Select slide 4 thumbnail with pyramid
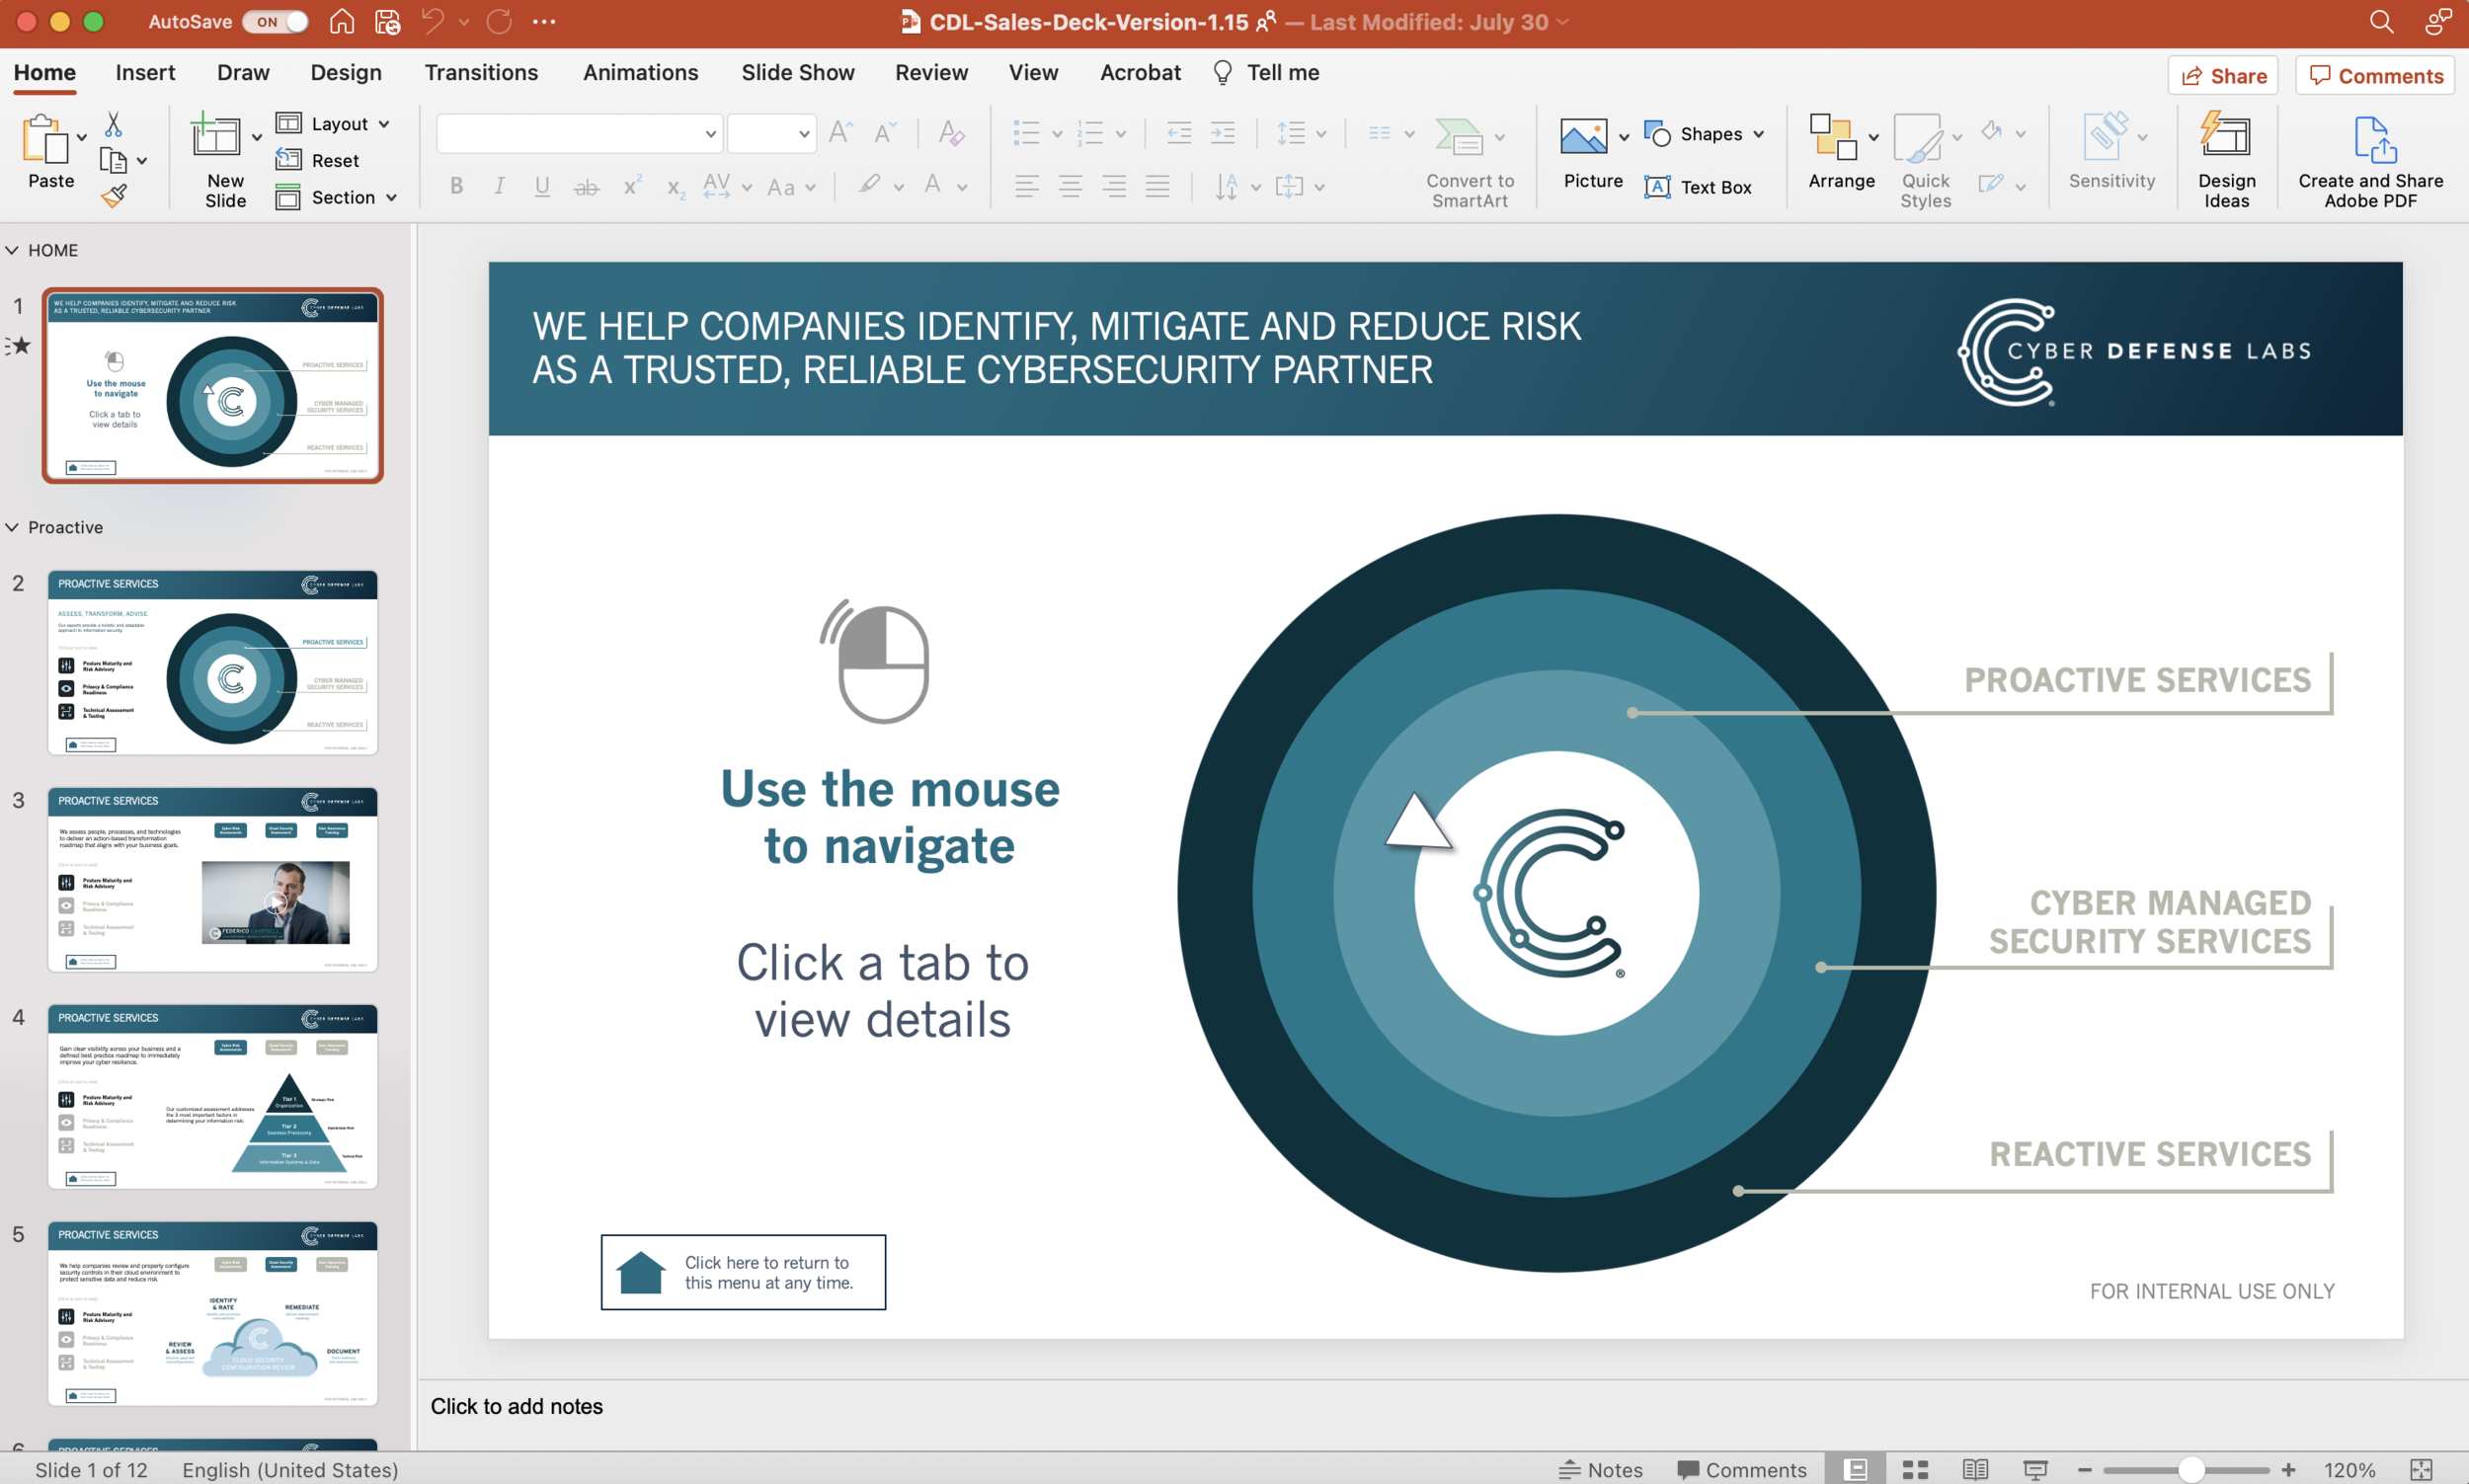 point(212,1096)
